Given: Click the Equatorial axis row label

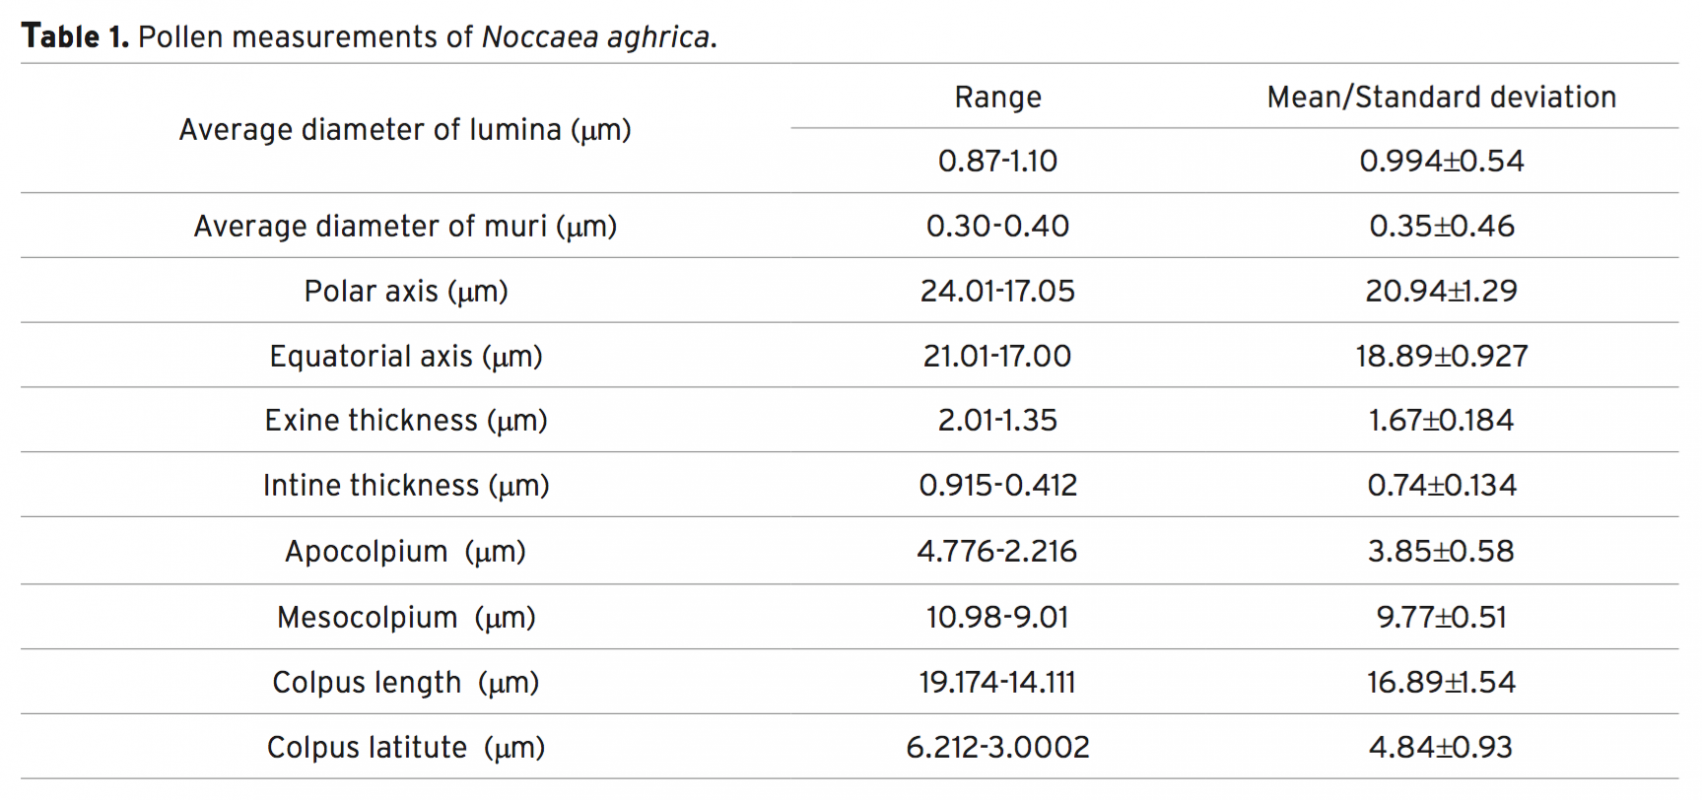Looking at the screenshot, I should tap(405, 356).
